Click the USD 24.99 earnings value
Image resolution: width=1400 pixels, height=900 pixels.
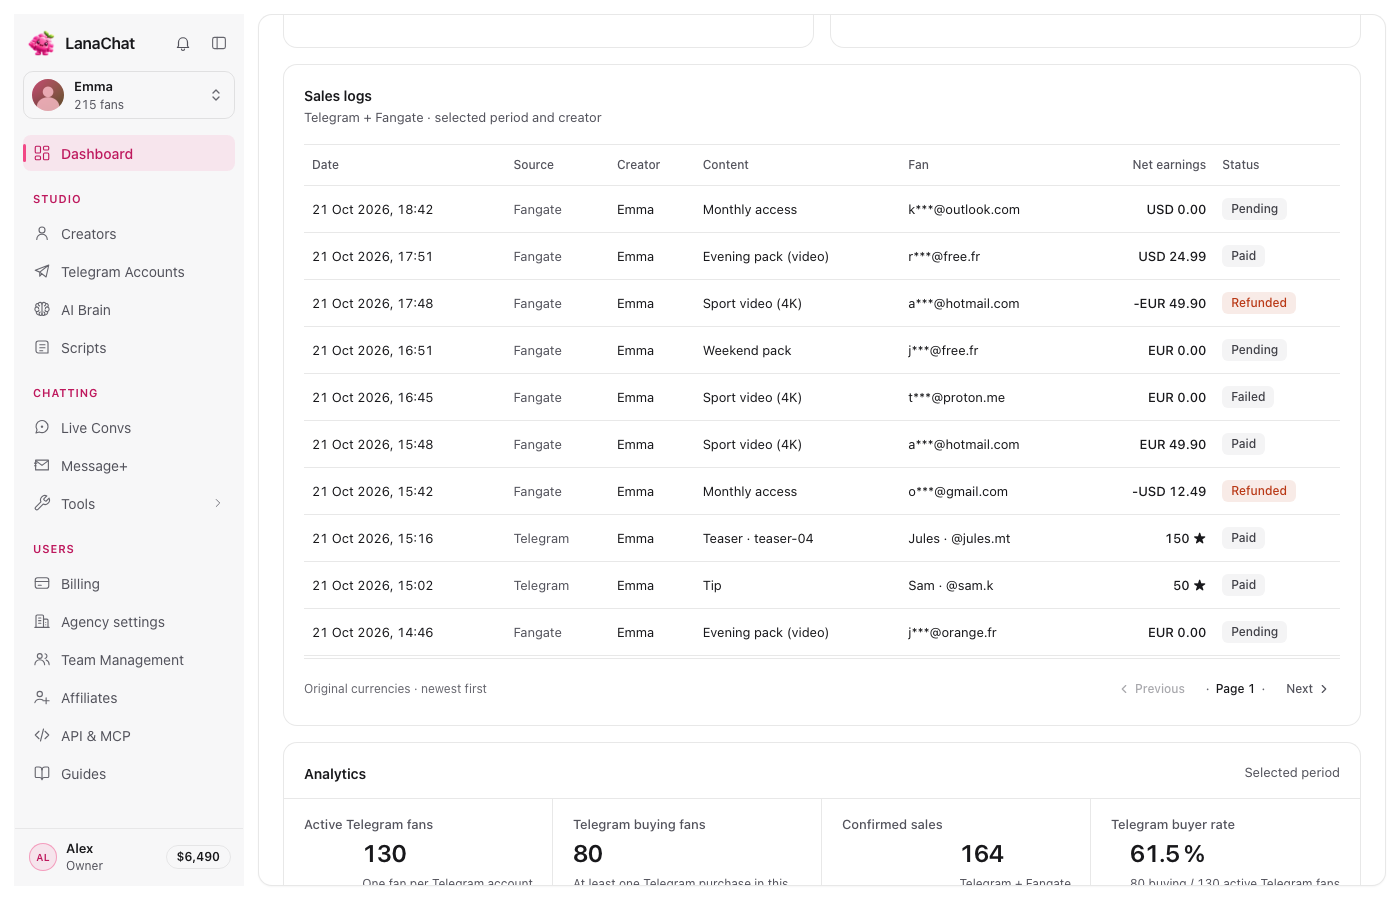(x=1172, y=257)
